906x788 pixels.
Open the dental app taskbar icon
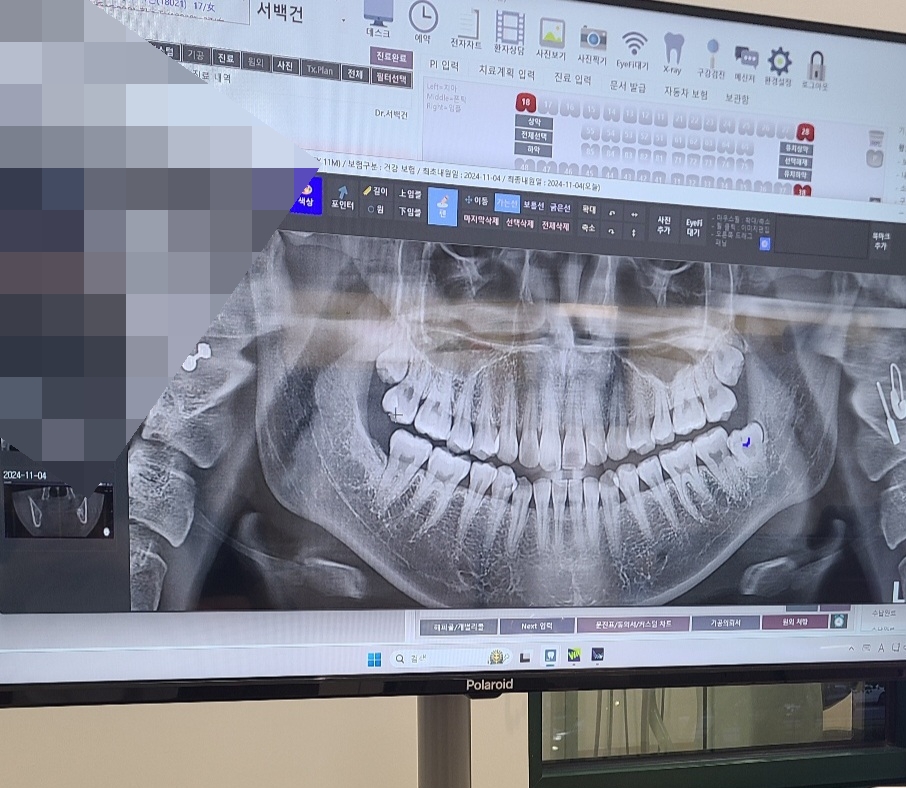pyautogui.click(x=550, y=655)
